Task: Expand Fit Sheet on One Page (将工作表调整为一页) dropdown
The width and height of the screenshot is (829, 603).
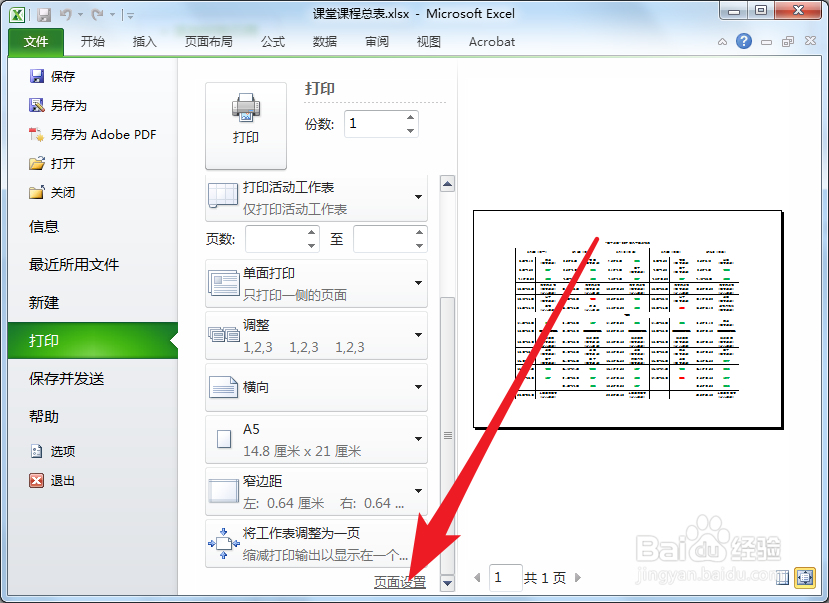Action: pyautogui.click(x=316, y=543)
